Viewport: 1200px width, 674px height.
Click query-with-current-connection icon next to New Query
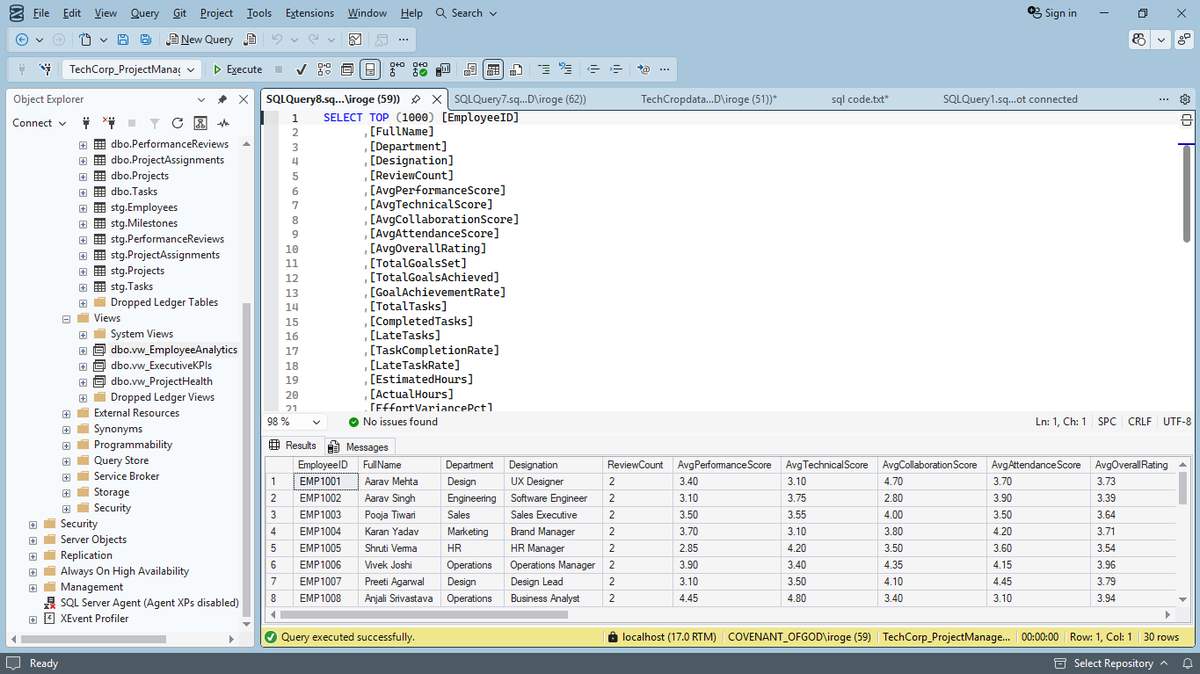tap(249, 40)
